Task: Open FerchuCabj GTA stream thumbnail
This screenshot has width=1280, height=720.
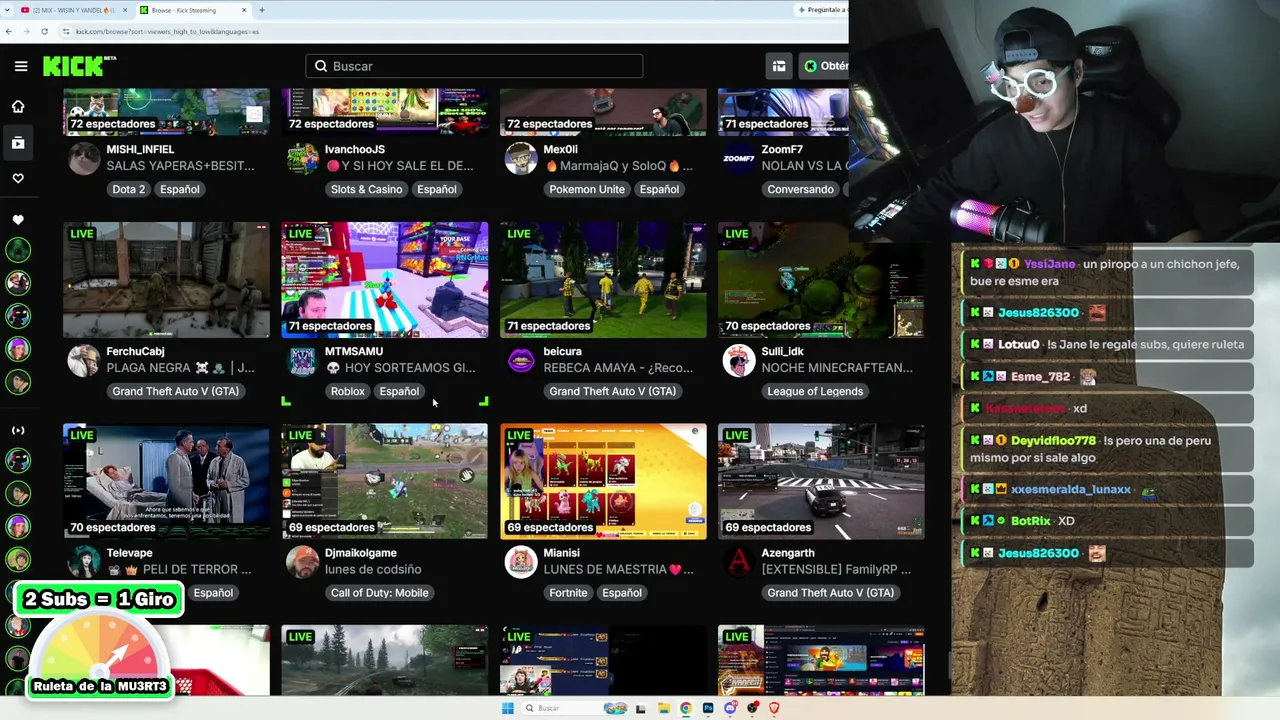Action: (166, 280)
